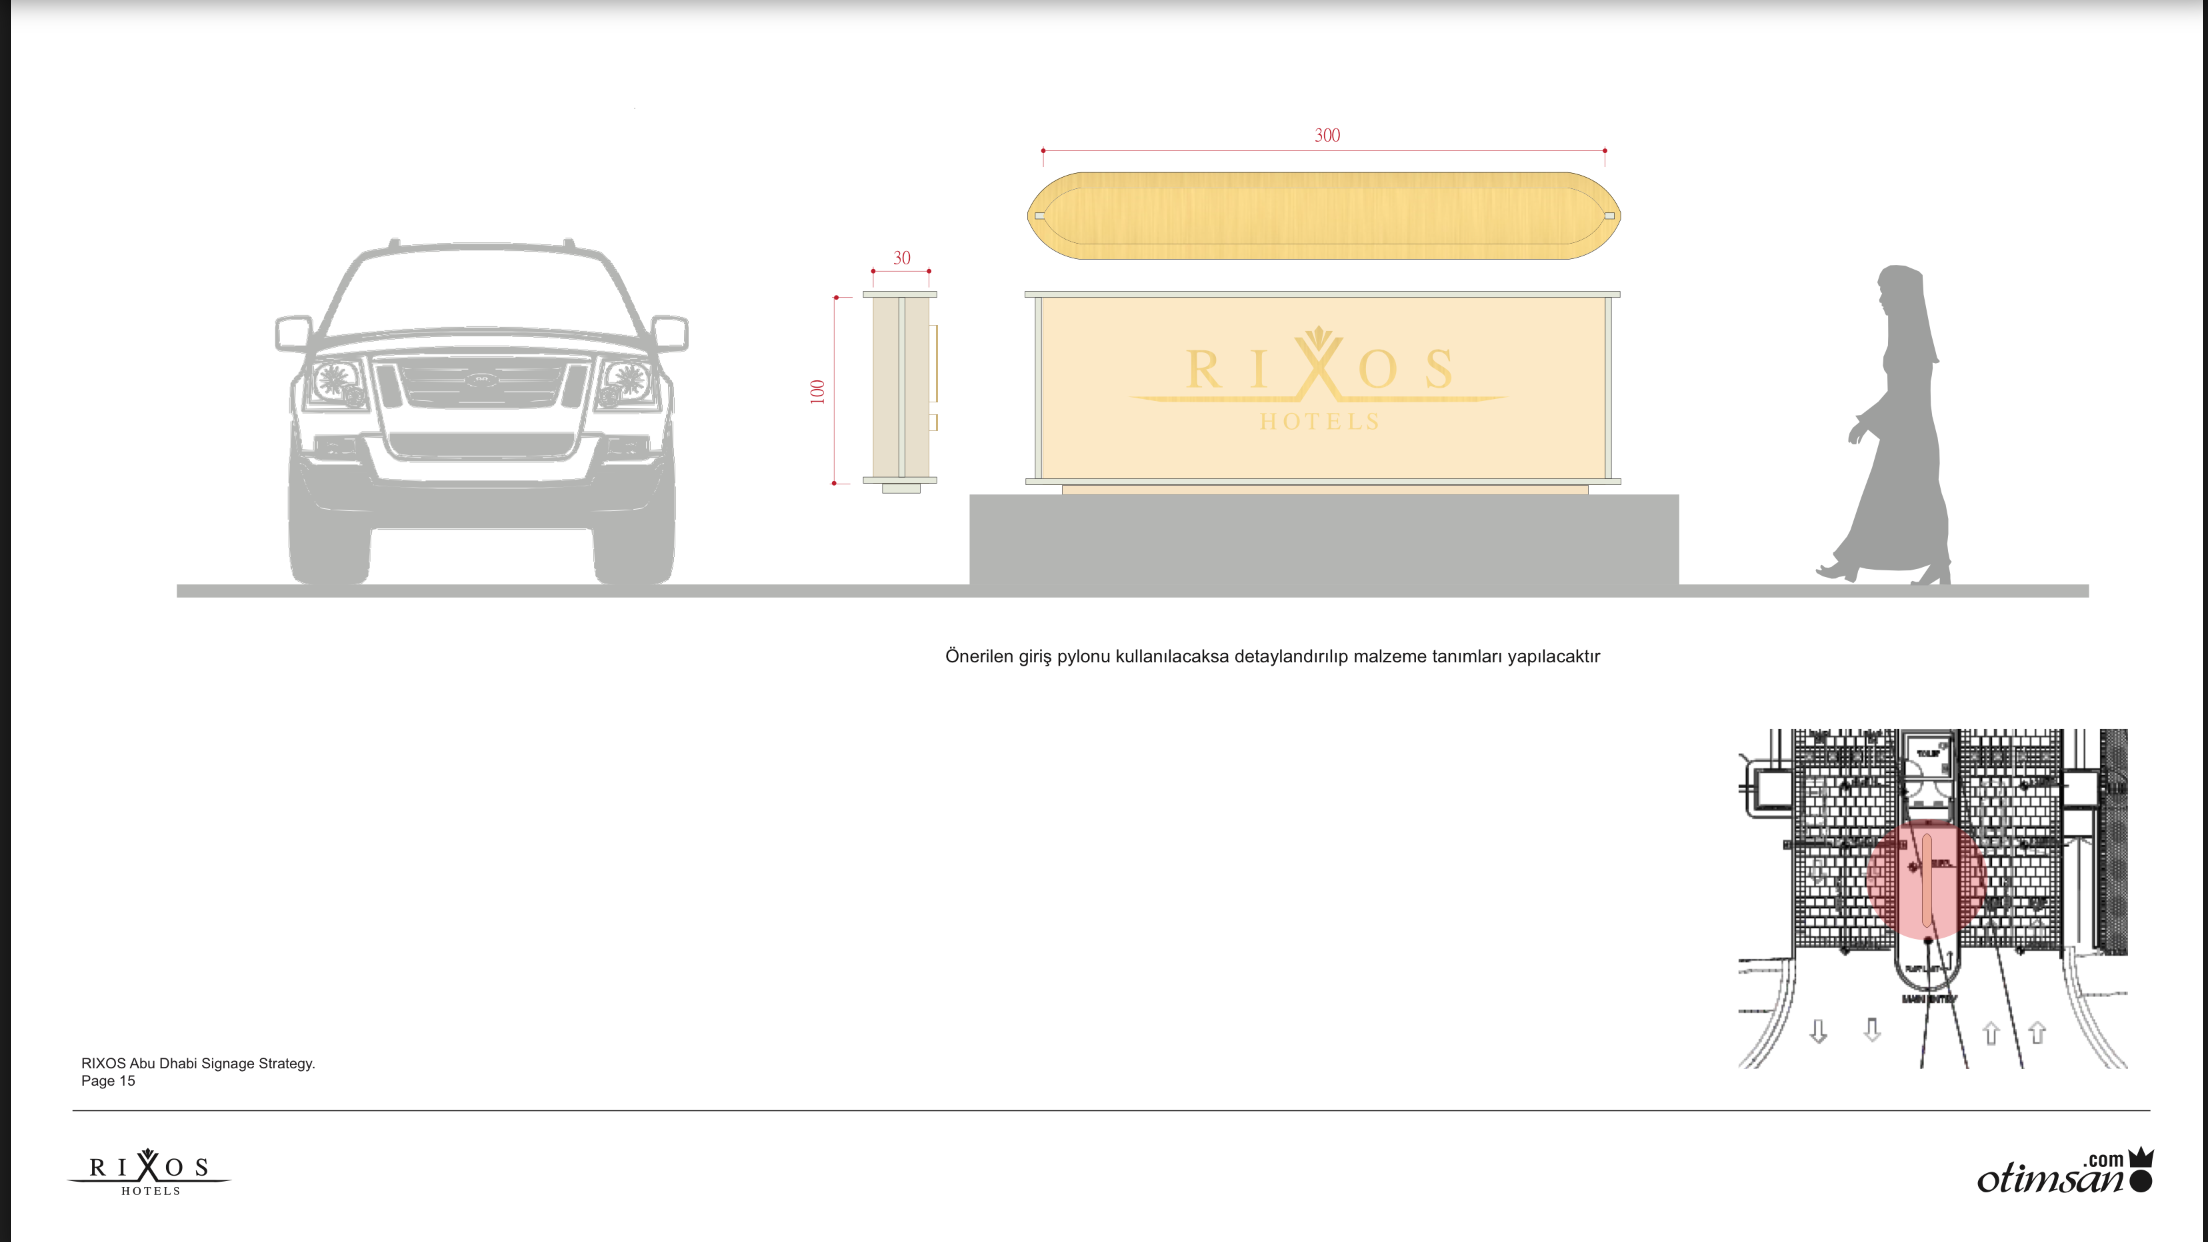This screenshot has width=2208, height=1242.
Task: Click the 30 depth dimension label
Action: pyautogui.click(x=902, y=258)
